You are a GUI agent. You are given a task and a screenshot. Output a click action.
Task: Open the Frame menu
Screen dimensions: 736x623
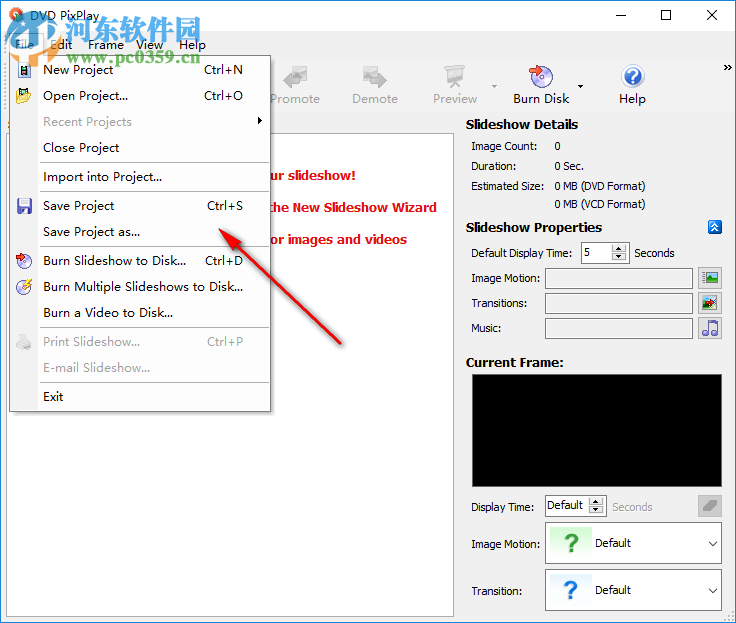point(106,45)
